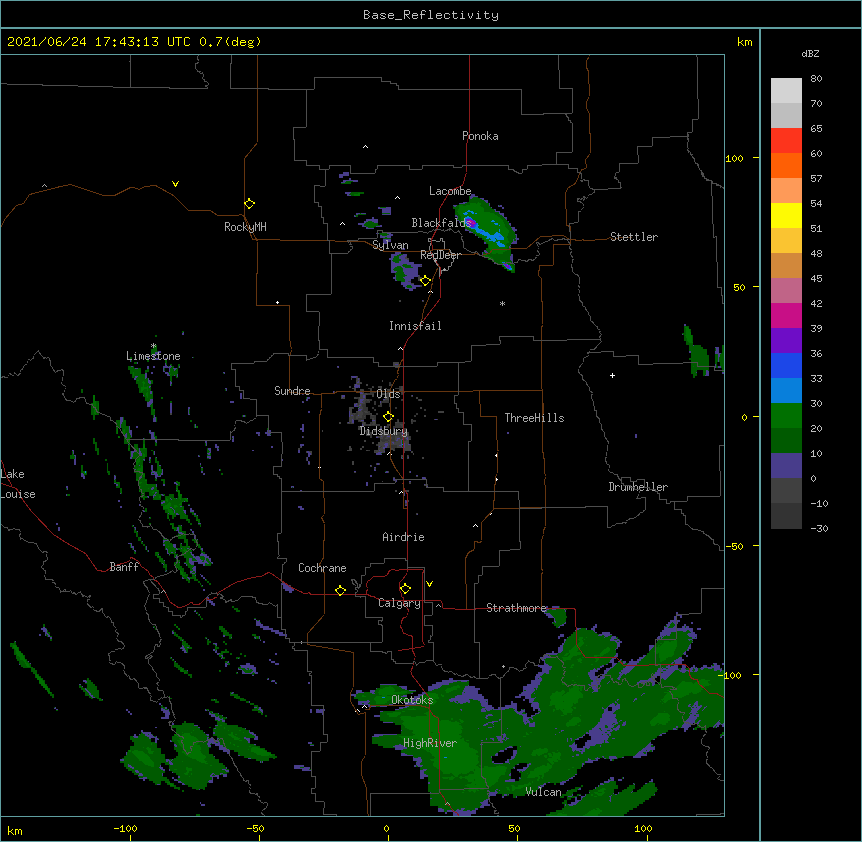This screenshot has width=862, height=842.
Task: Click the orange 57-60 dBZ legend swatch
Action: (x=786, y=165)
